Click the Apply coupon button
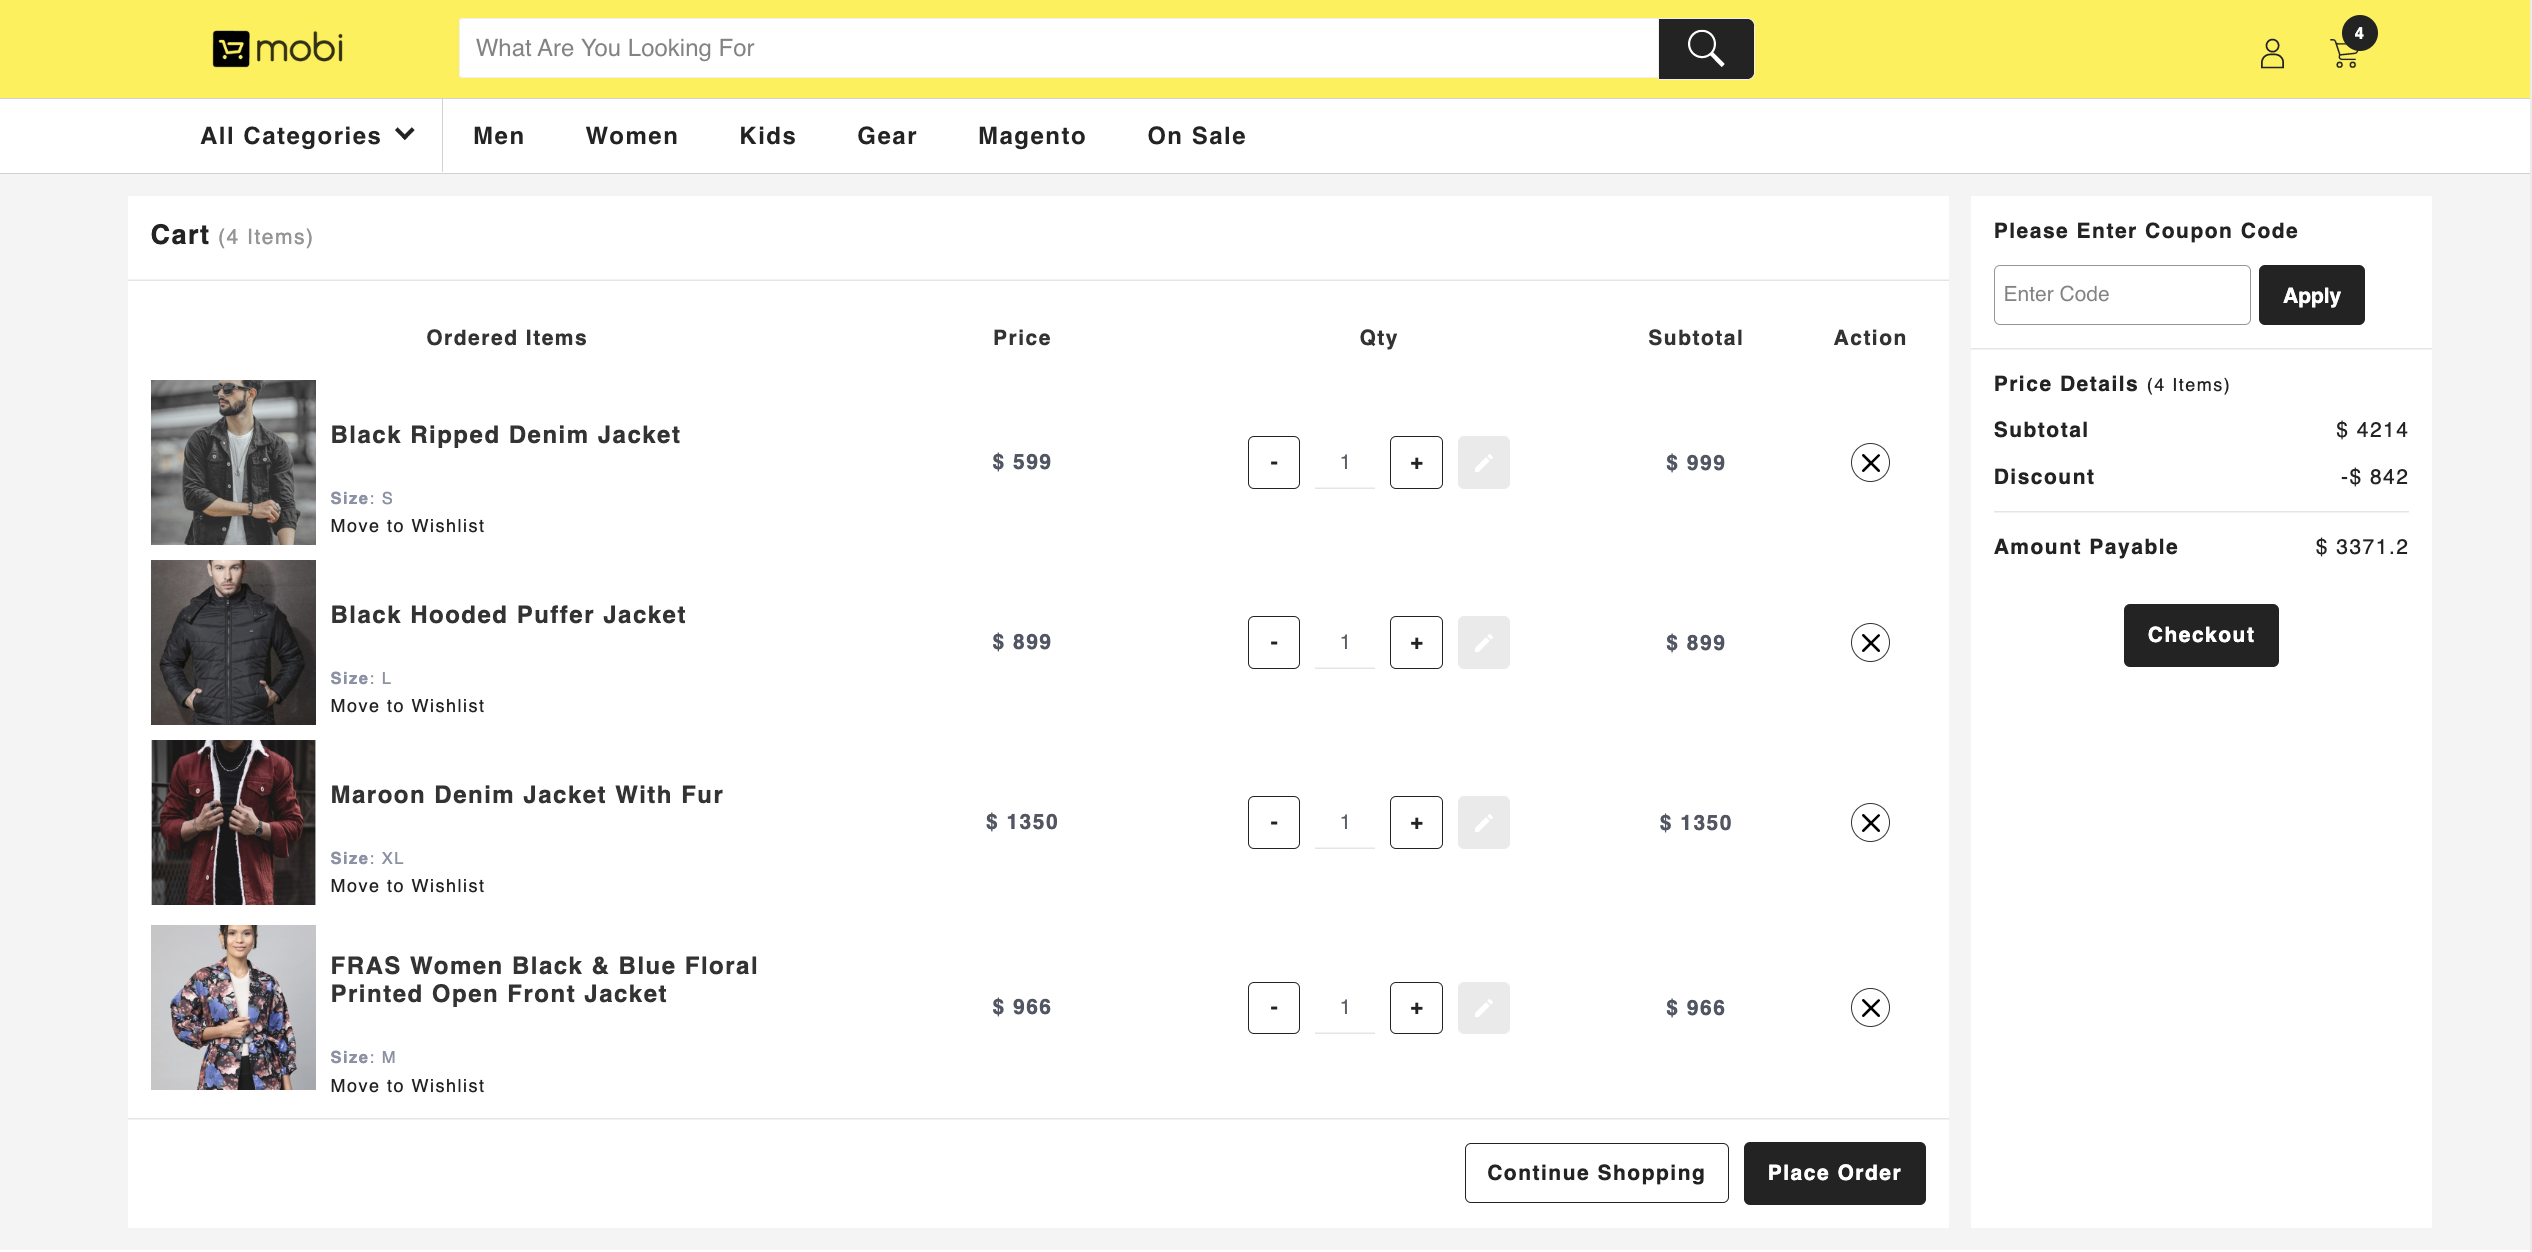Viewport: 2532px width, 1252px height. coord(2311,294)
